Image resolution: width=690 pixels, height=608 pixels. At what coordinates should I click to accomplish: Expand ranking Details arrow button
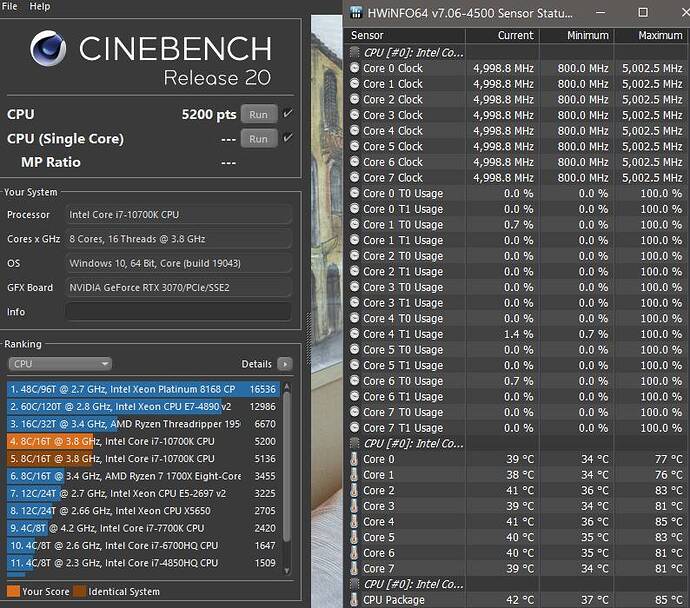click(285, 364)
